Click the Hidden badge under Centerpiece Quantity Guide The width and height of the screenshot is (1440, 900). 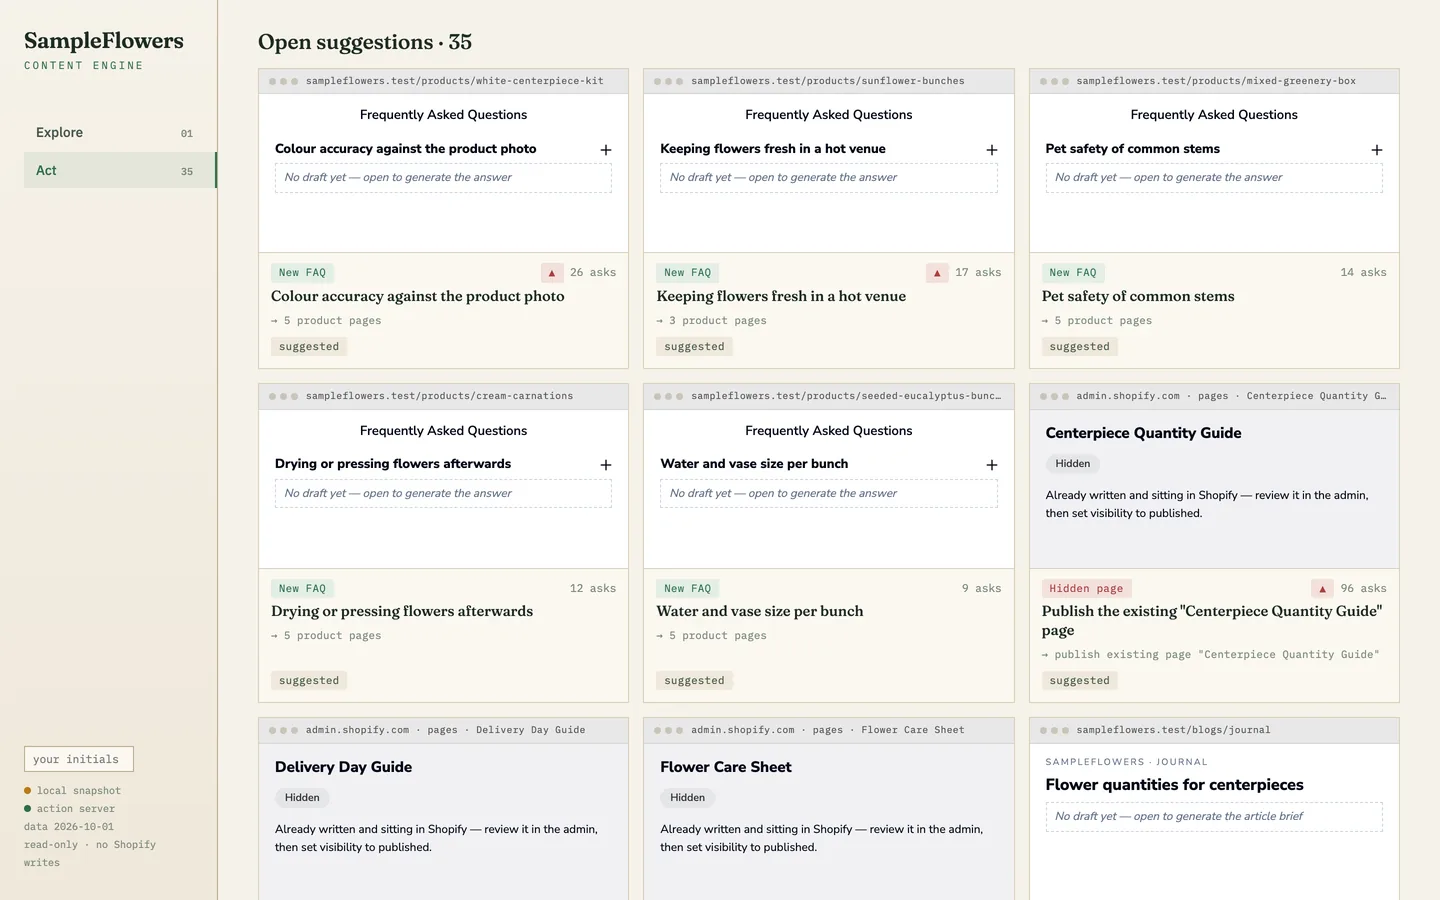point(1073,464)
